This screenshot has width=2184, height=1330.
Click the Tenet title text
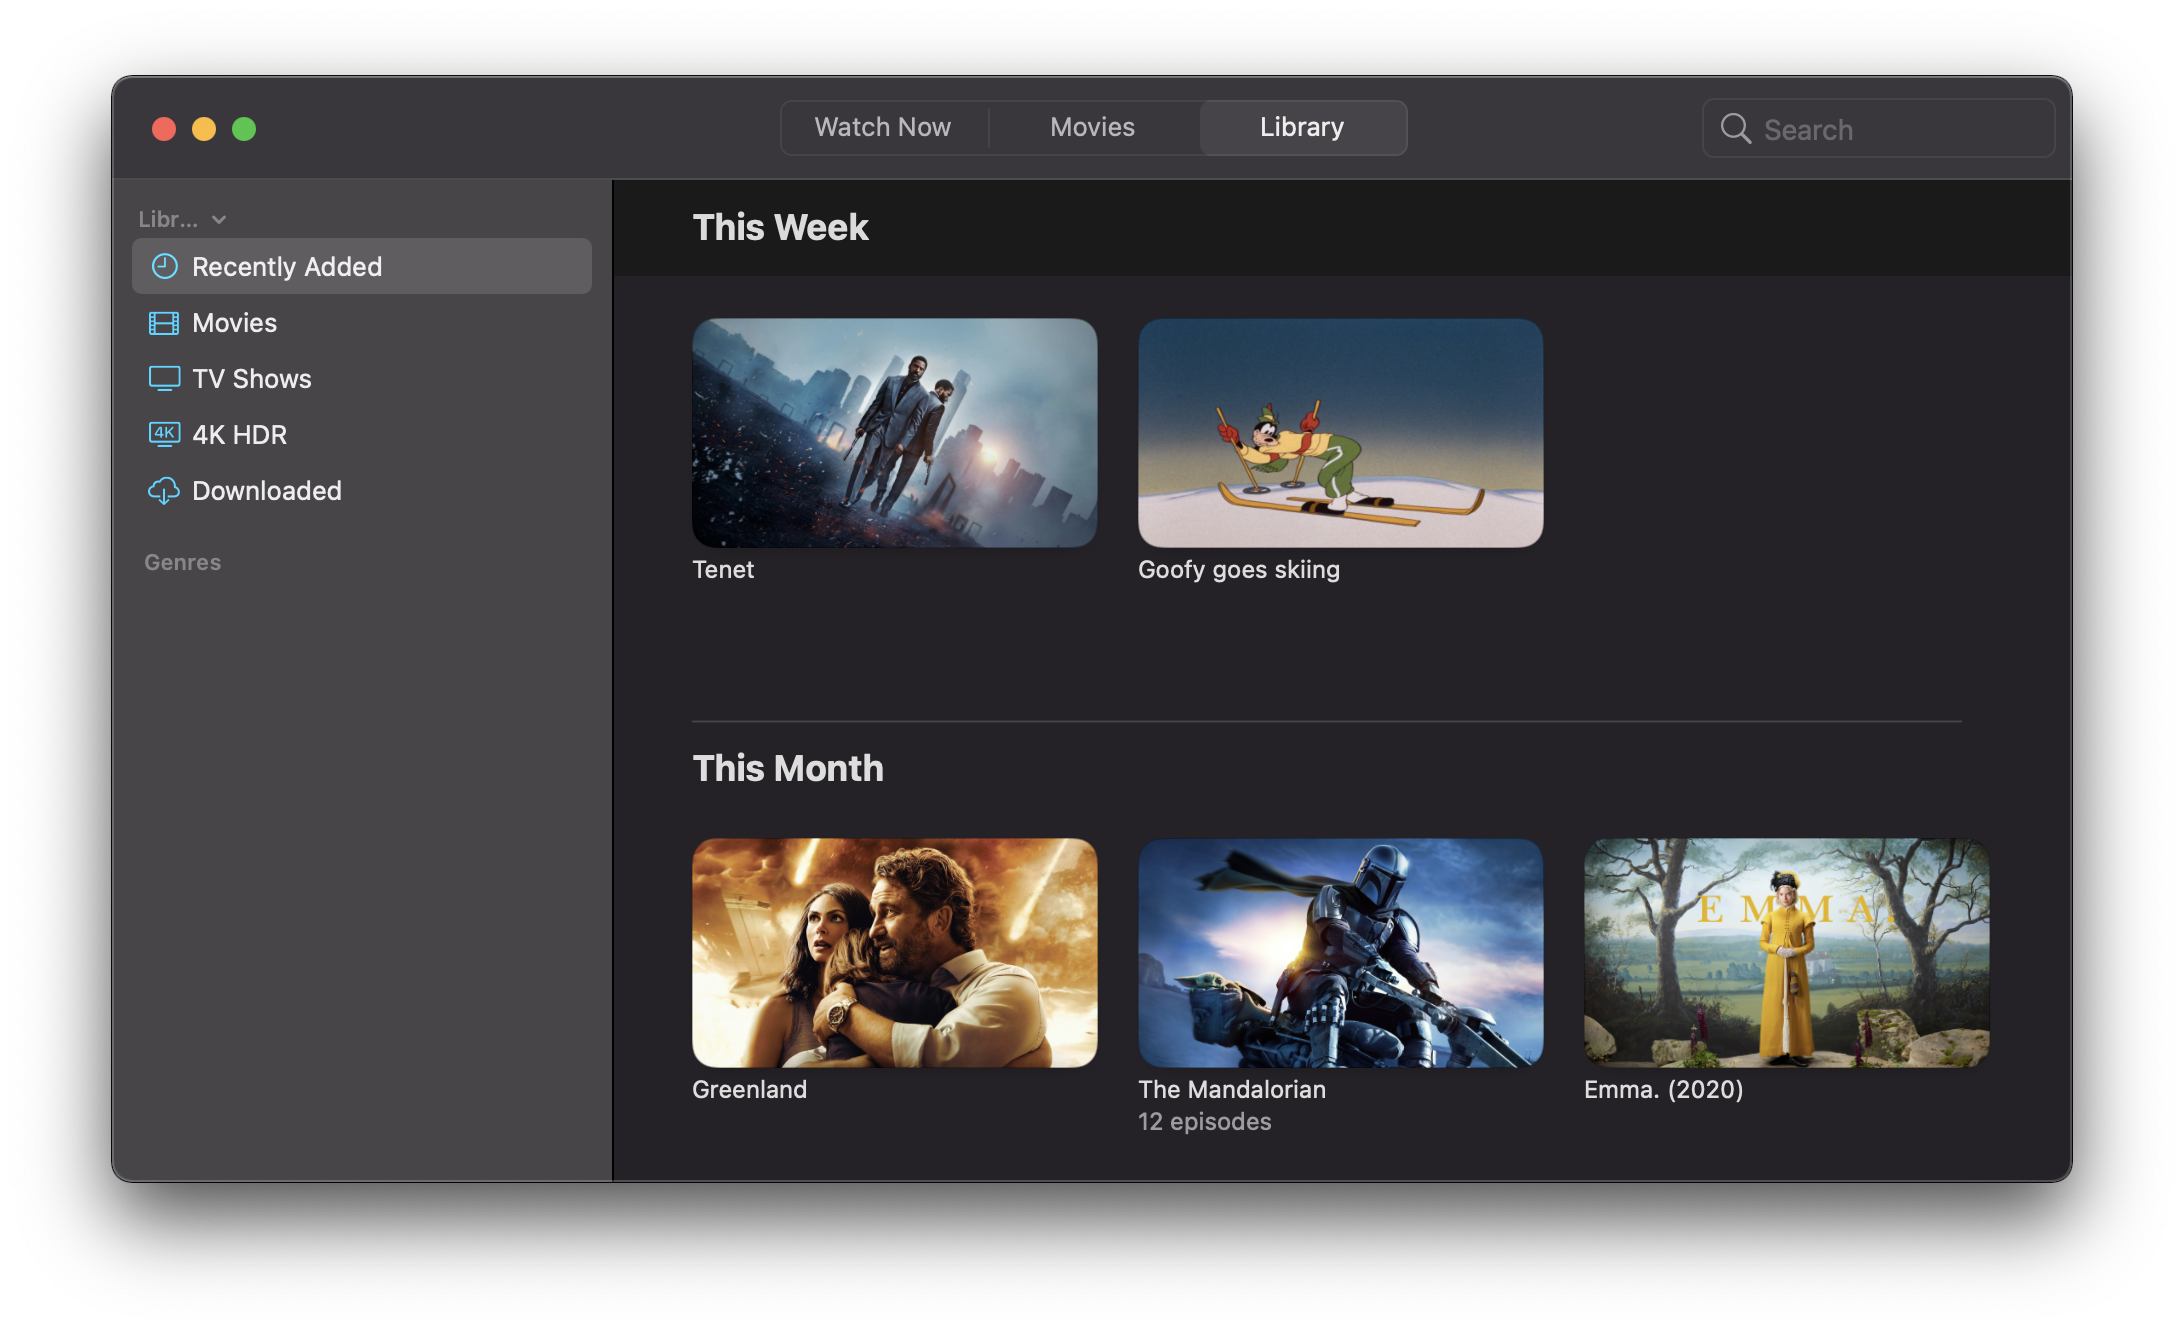[x=723, y=570]
